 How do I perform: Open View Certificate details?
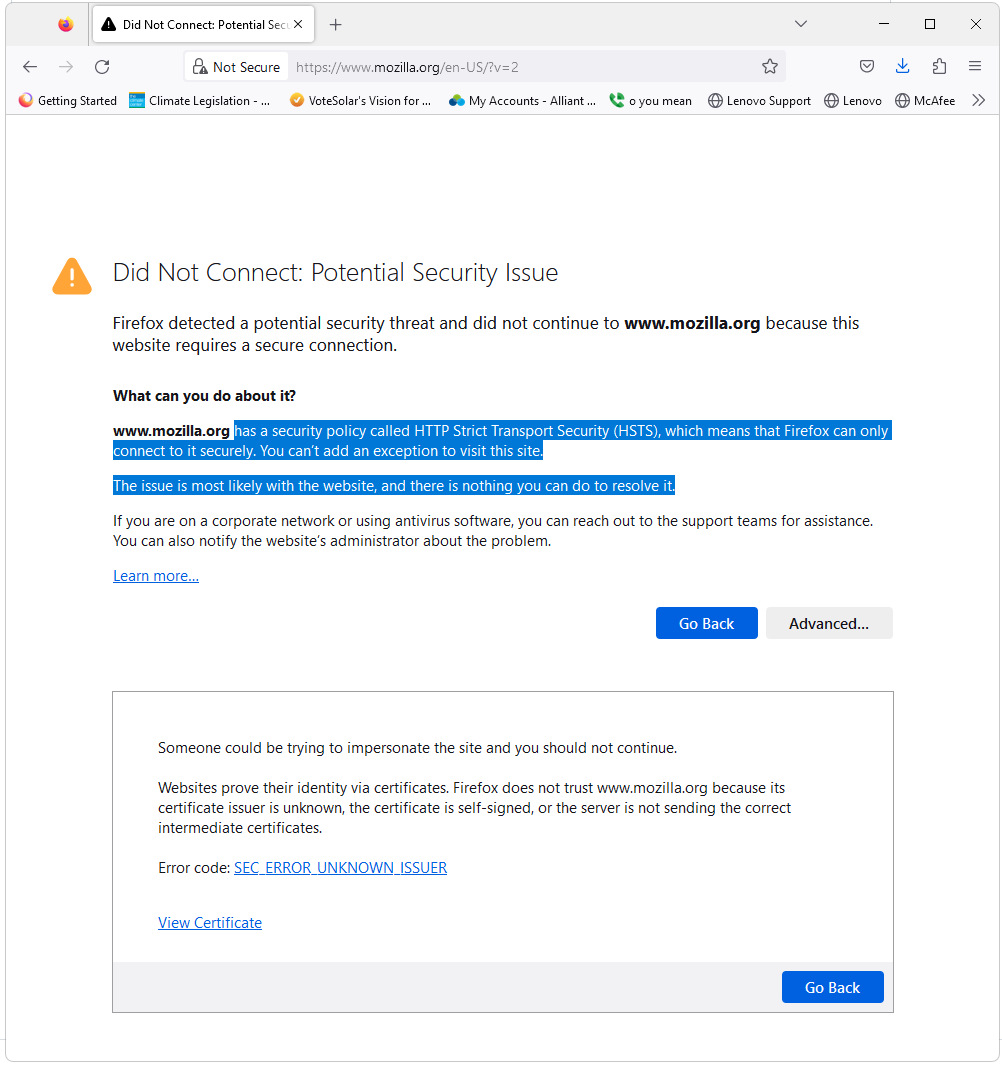209,922
